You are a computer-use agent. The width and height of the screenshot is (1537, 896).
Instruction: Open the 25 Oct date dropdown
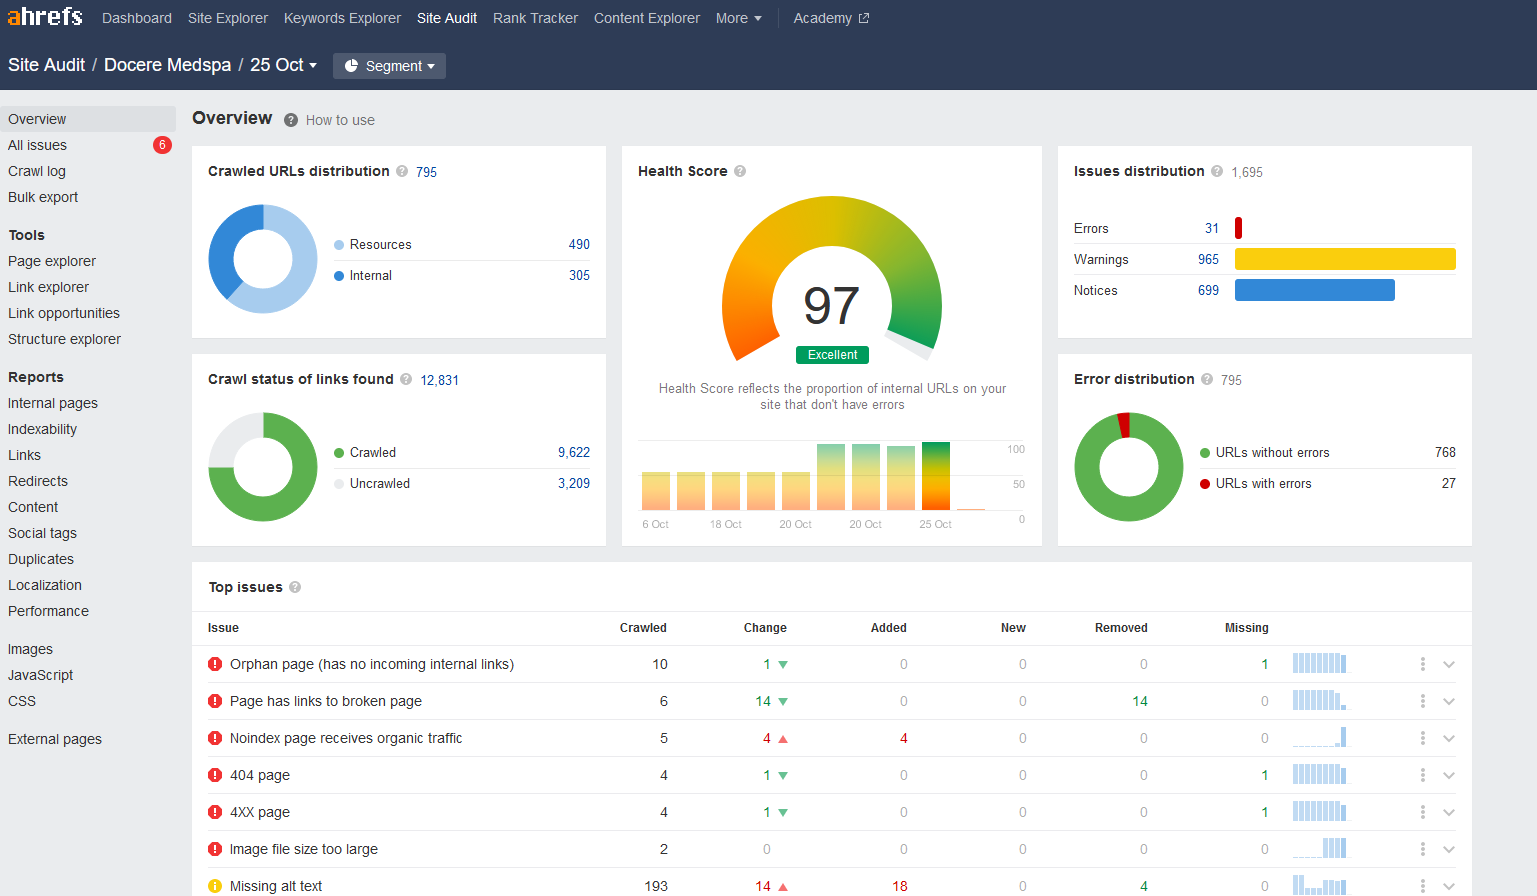283,65
